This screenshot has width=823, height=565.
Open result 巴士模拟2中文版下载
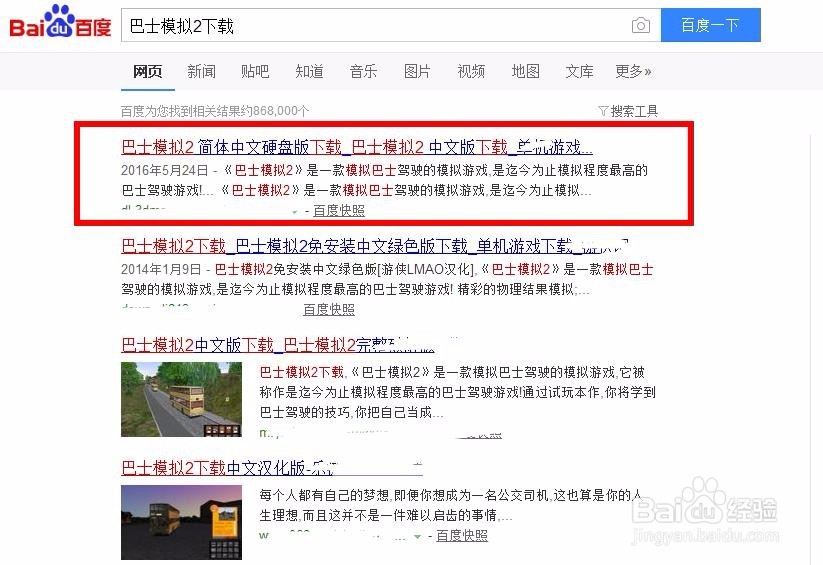point(278,345)
